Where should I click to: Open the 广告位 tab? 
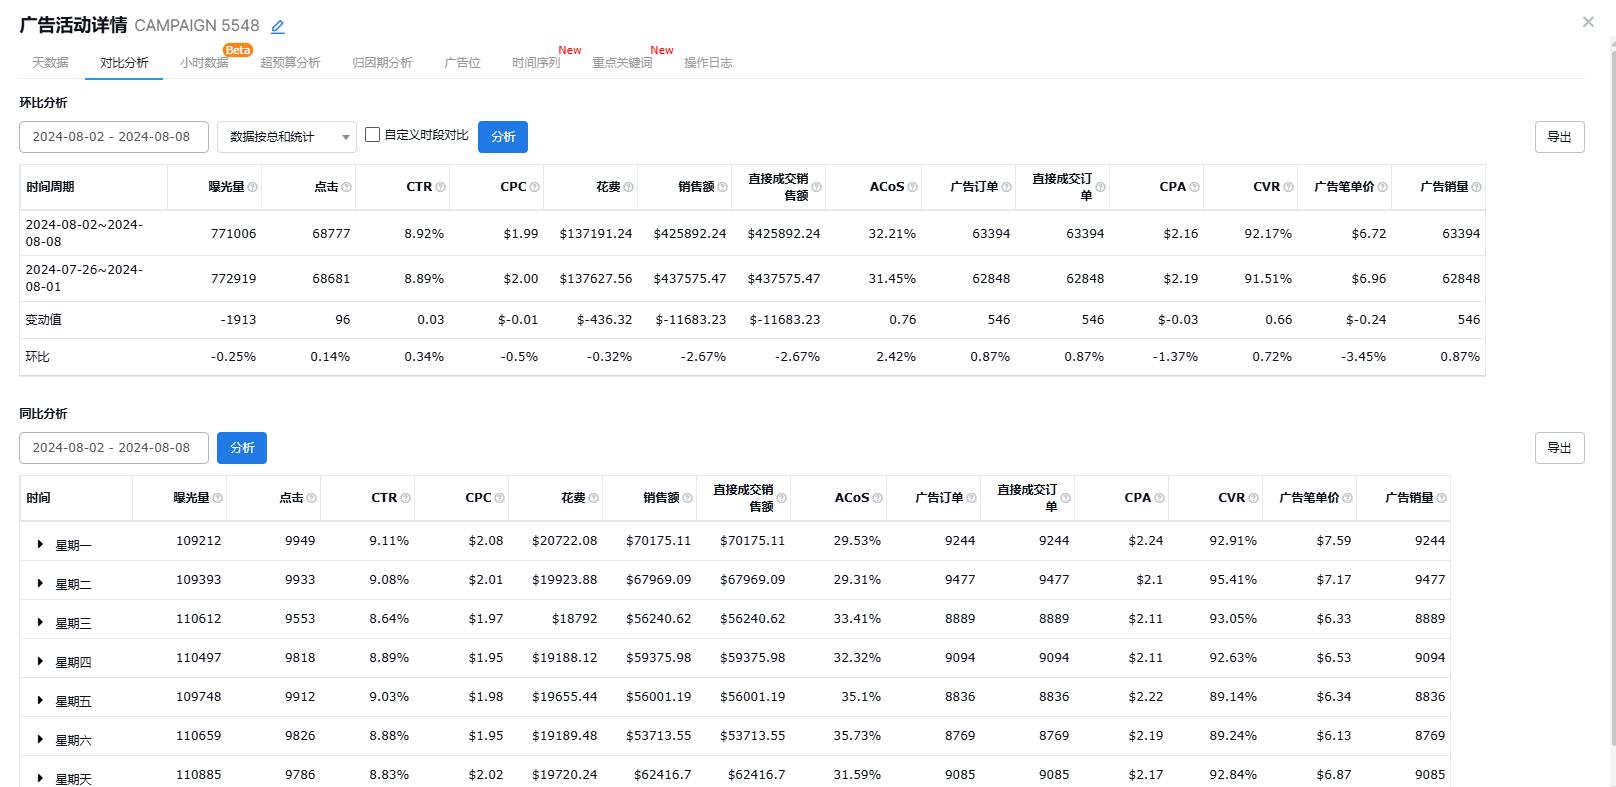point(462,62)
